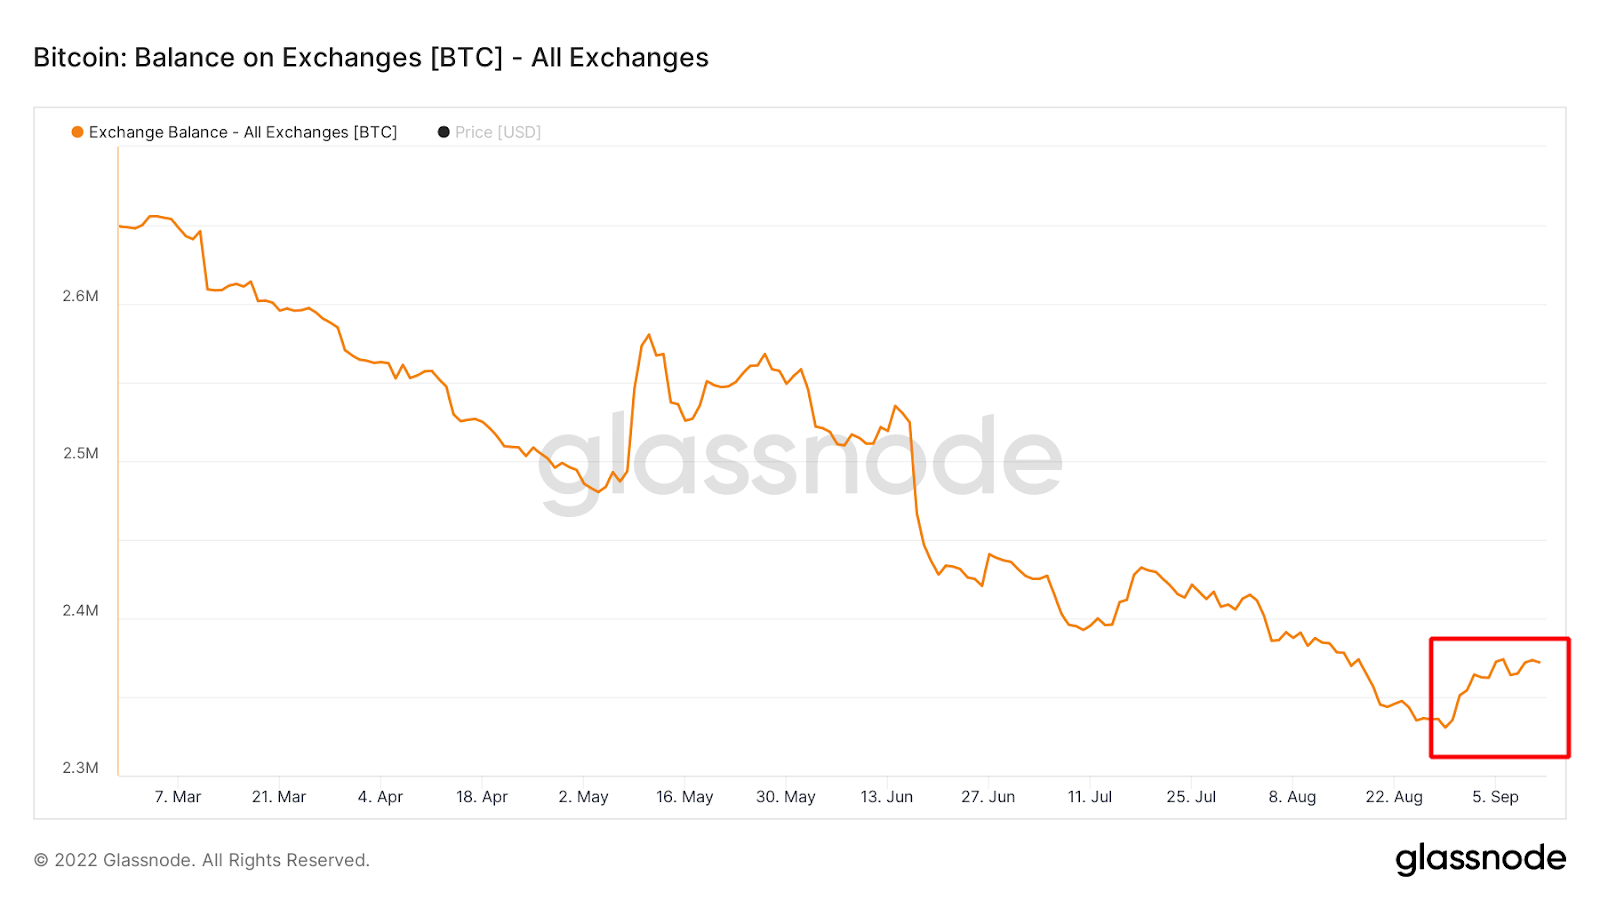Click the 5. Sep axis label

pyautogui.click(x=1495, y=797)
